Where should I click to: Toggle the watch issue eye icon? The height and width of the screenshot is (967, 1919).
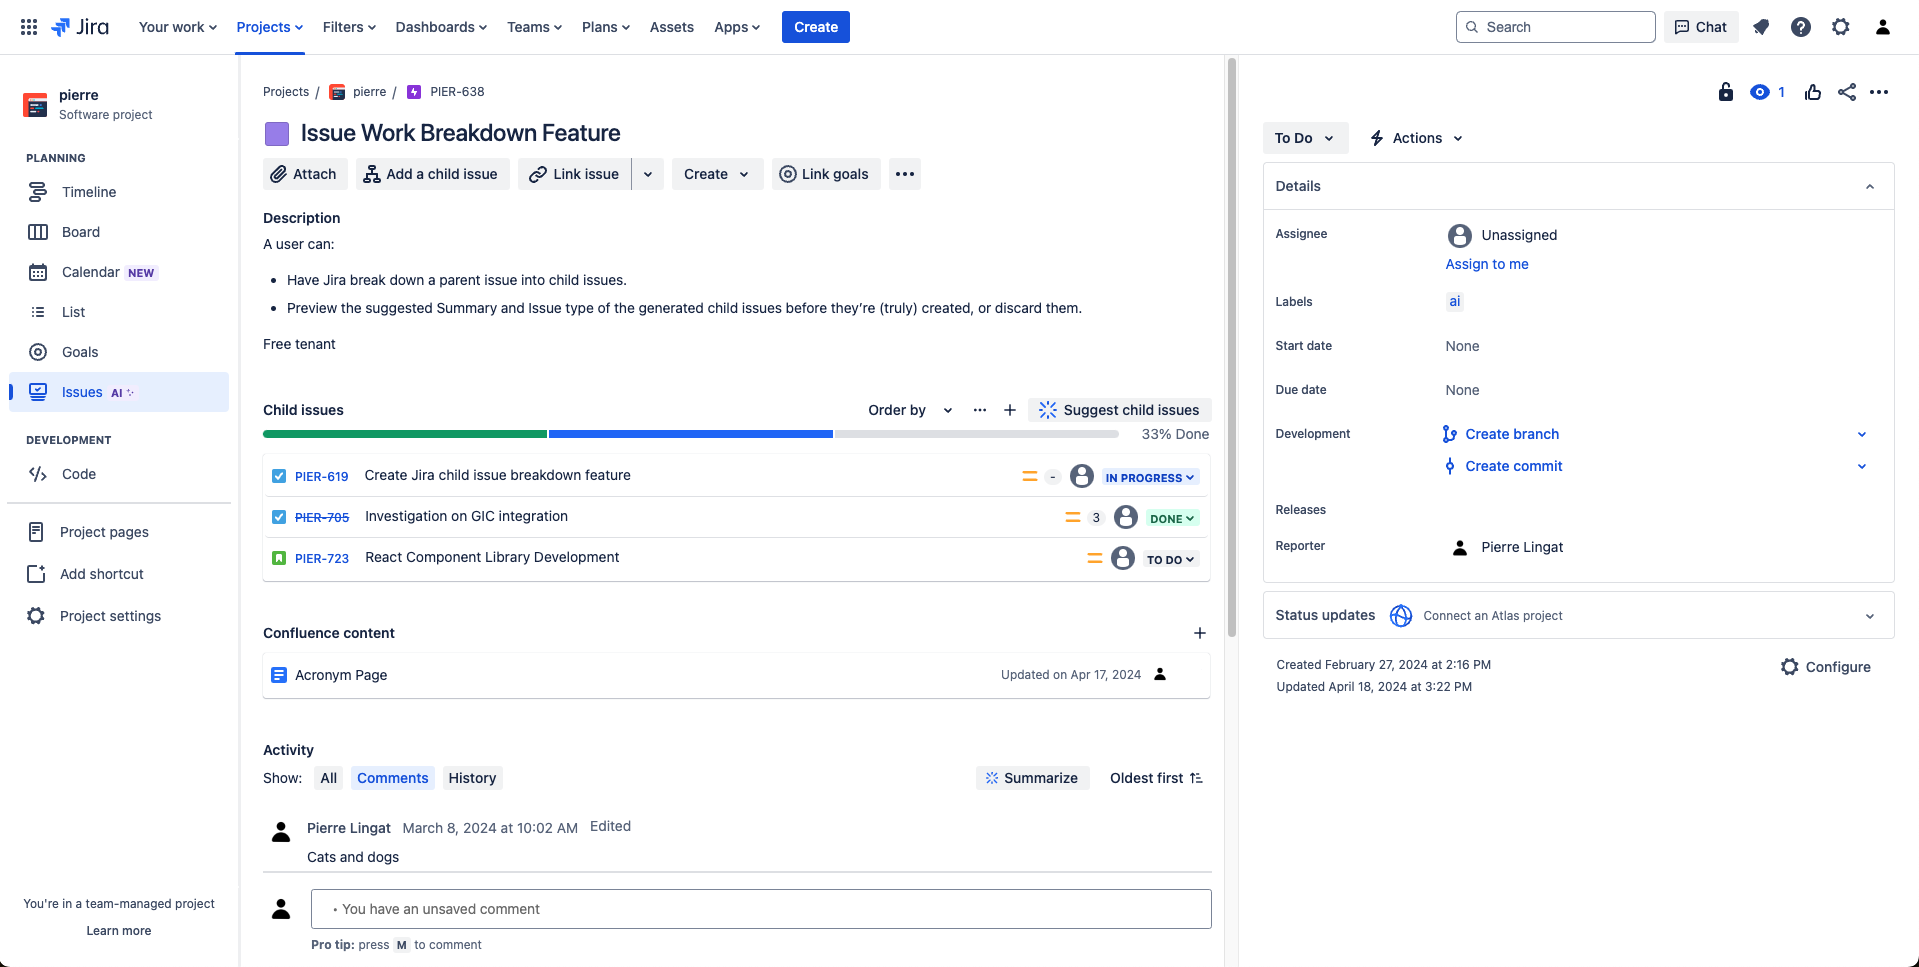1760,92
